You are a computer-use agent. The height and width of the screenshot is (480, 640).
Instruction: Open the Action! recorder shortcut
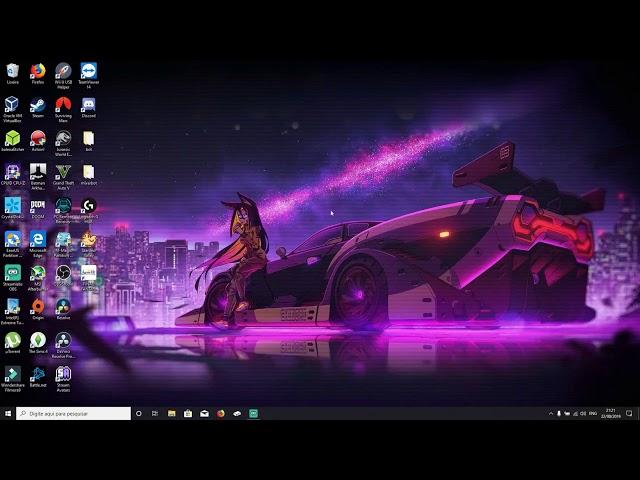[x=38, y=141]
